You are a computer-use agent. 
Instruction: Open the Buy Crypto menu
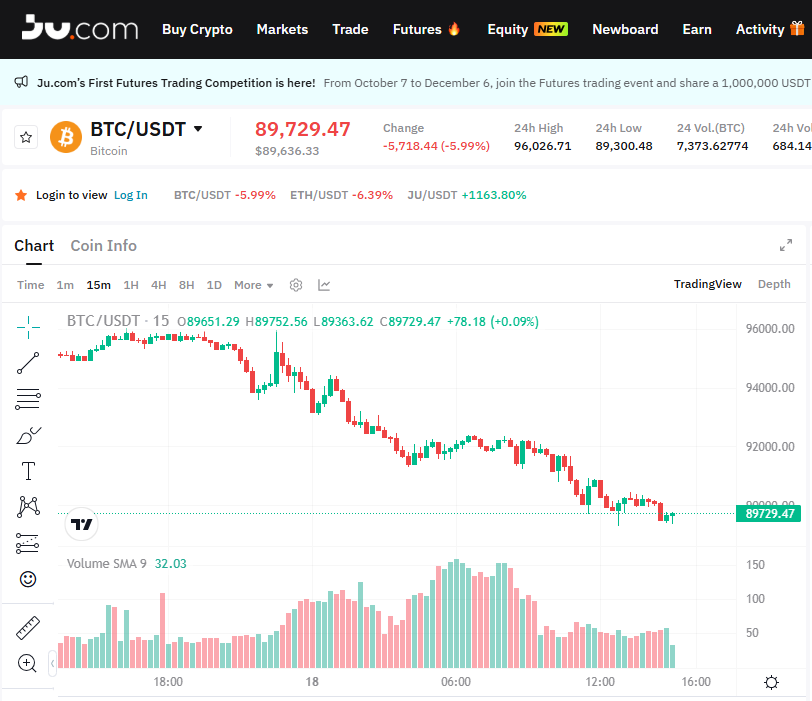[x=197, y=30]
